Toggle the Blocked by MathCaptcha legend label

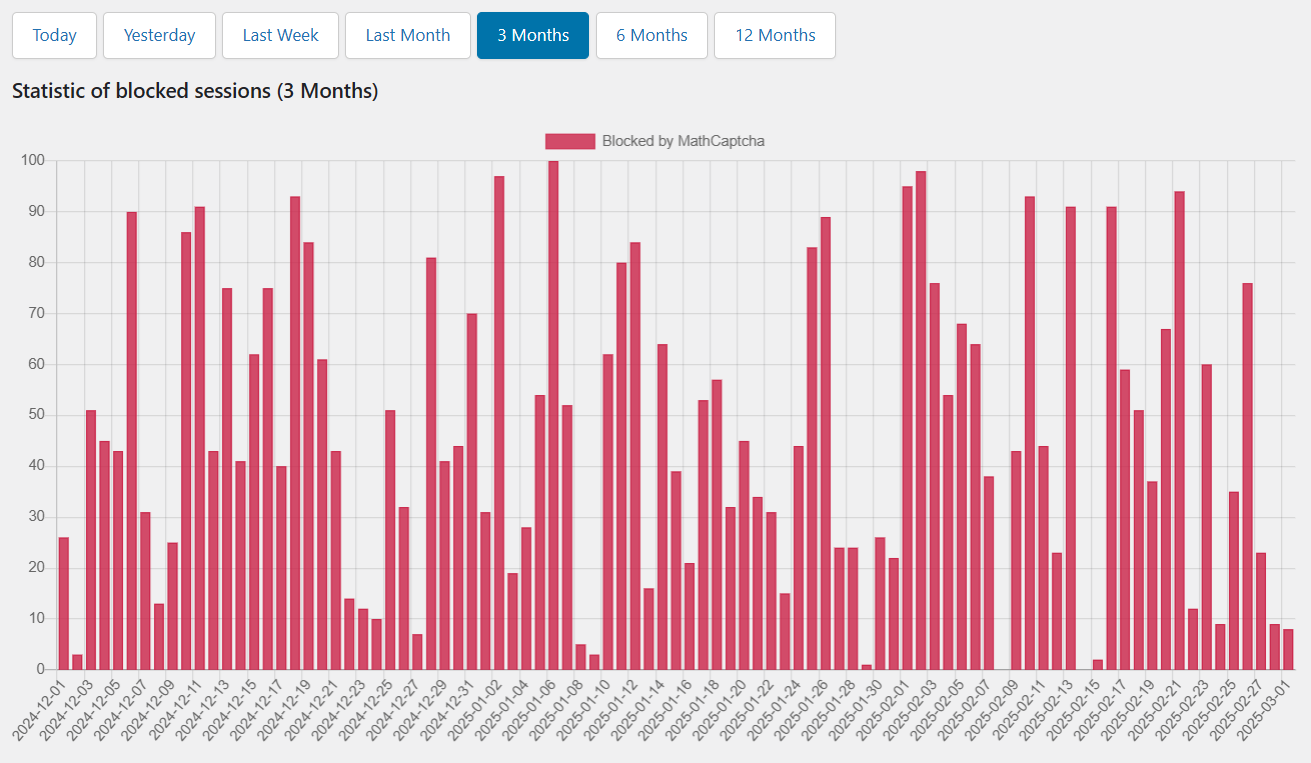click(683, 141)
